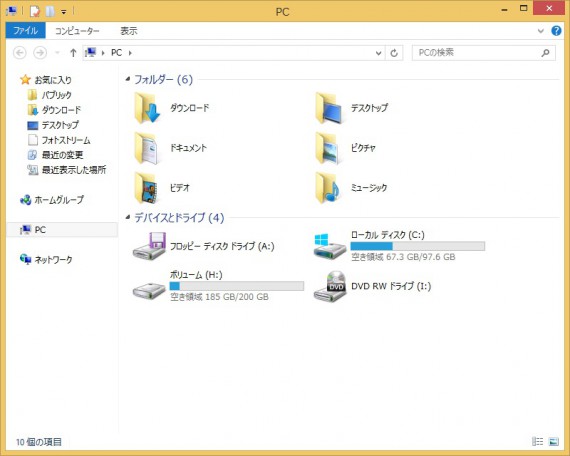Click the PC system icon in title bar
The width and height of the screenshot is (570, 456).
point(11,11)
